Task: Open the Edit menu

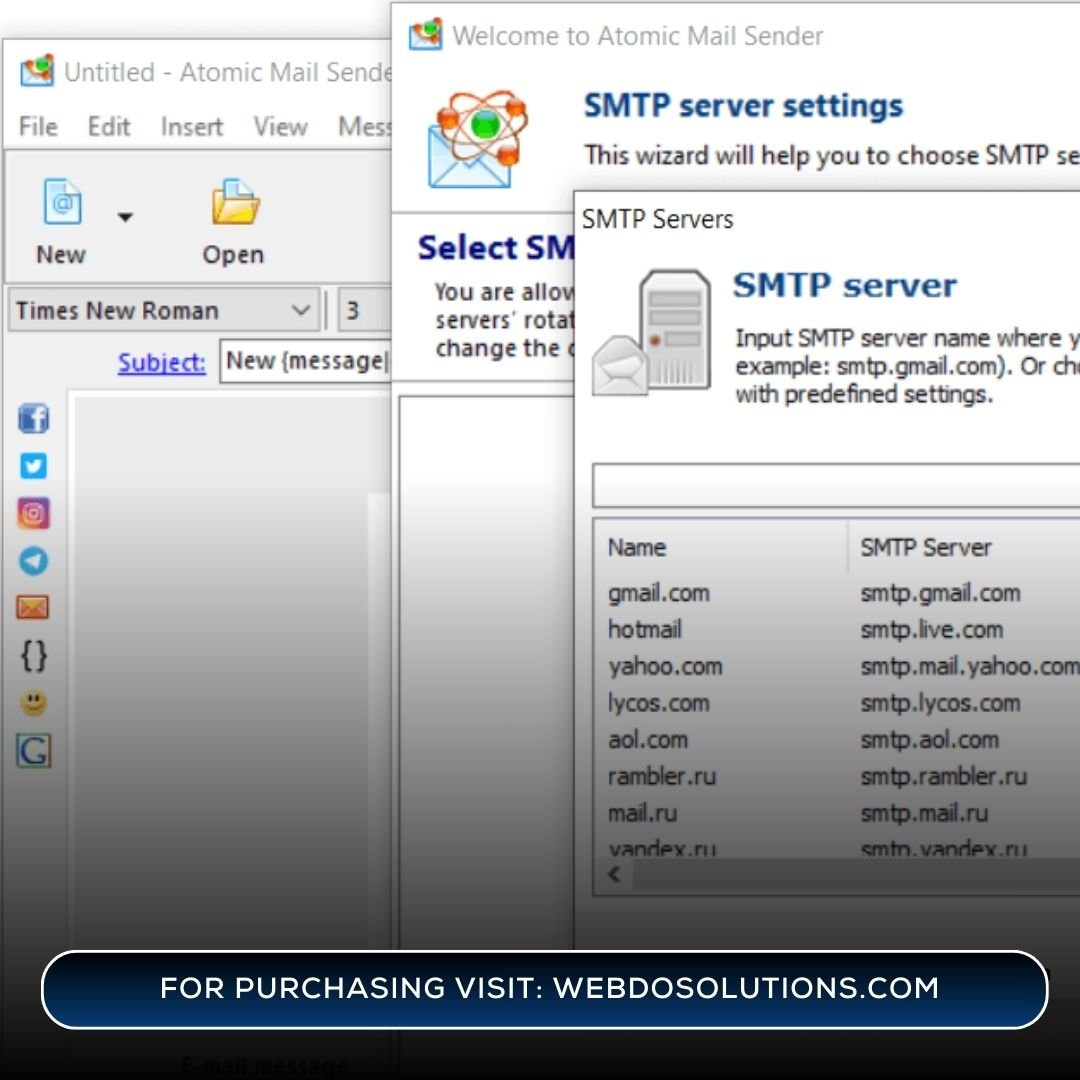Action: click(x=109, y=127)
